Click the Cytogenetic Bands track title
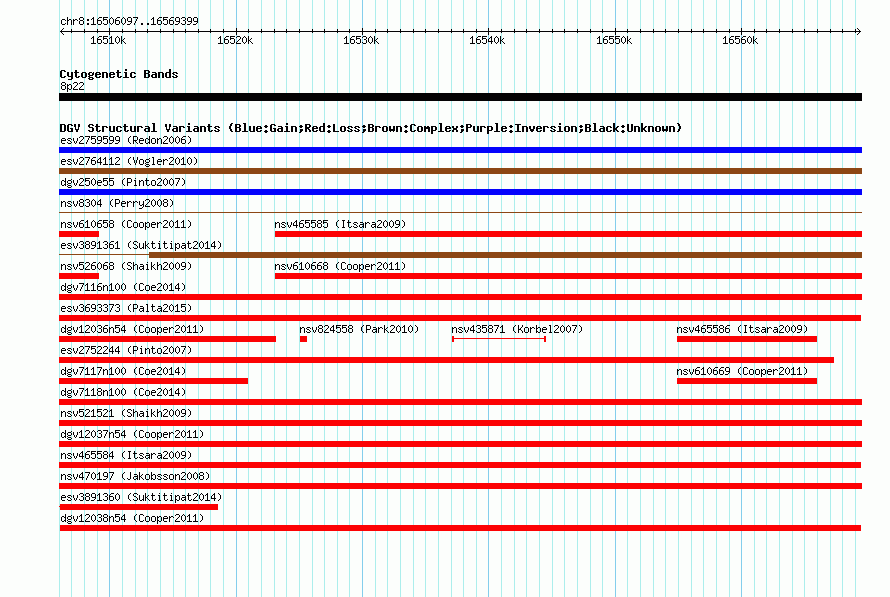The width and height of the screenshot is (890, 597). click(119, 74)
